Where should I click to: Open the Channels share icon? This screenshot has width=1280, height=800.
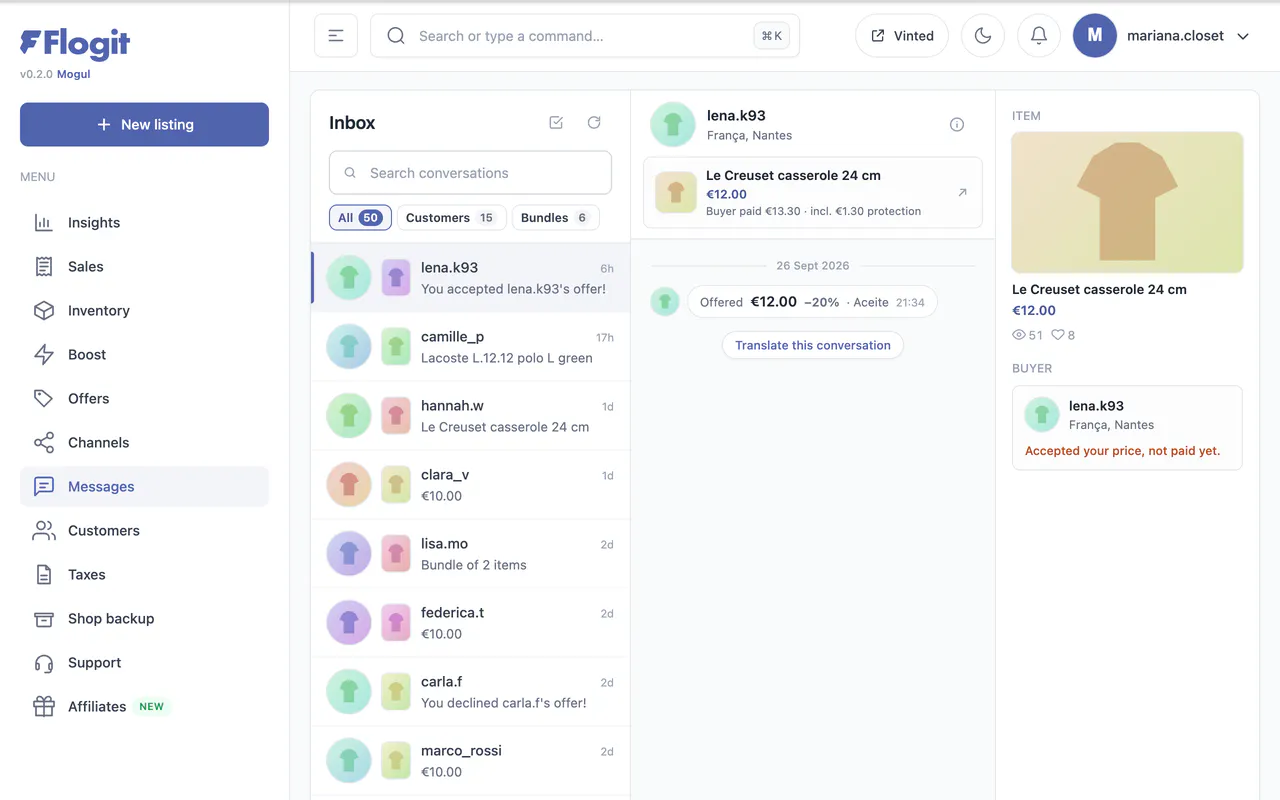[x=44, y=443]
